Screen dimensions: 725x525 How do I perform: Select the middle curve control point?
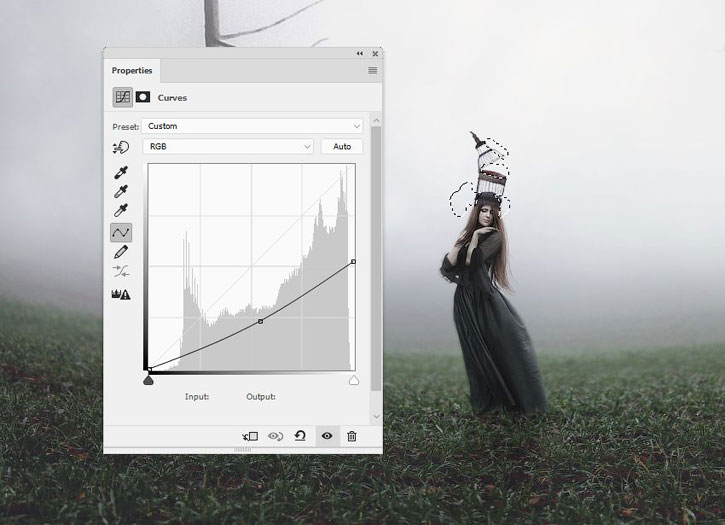(261, 321)
